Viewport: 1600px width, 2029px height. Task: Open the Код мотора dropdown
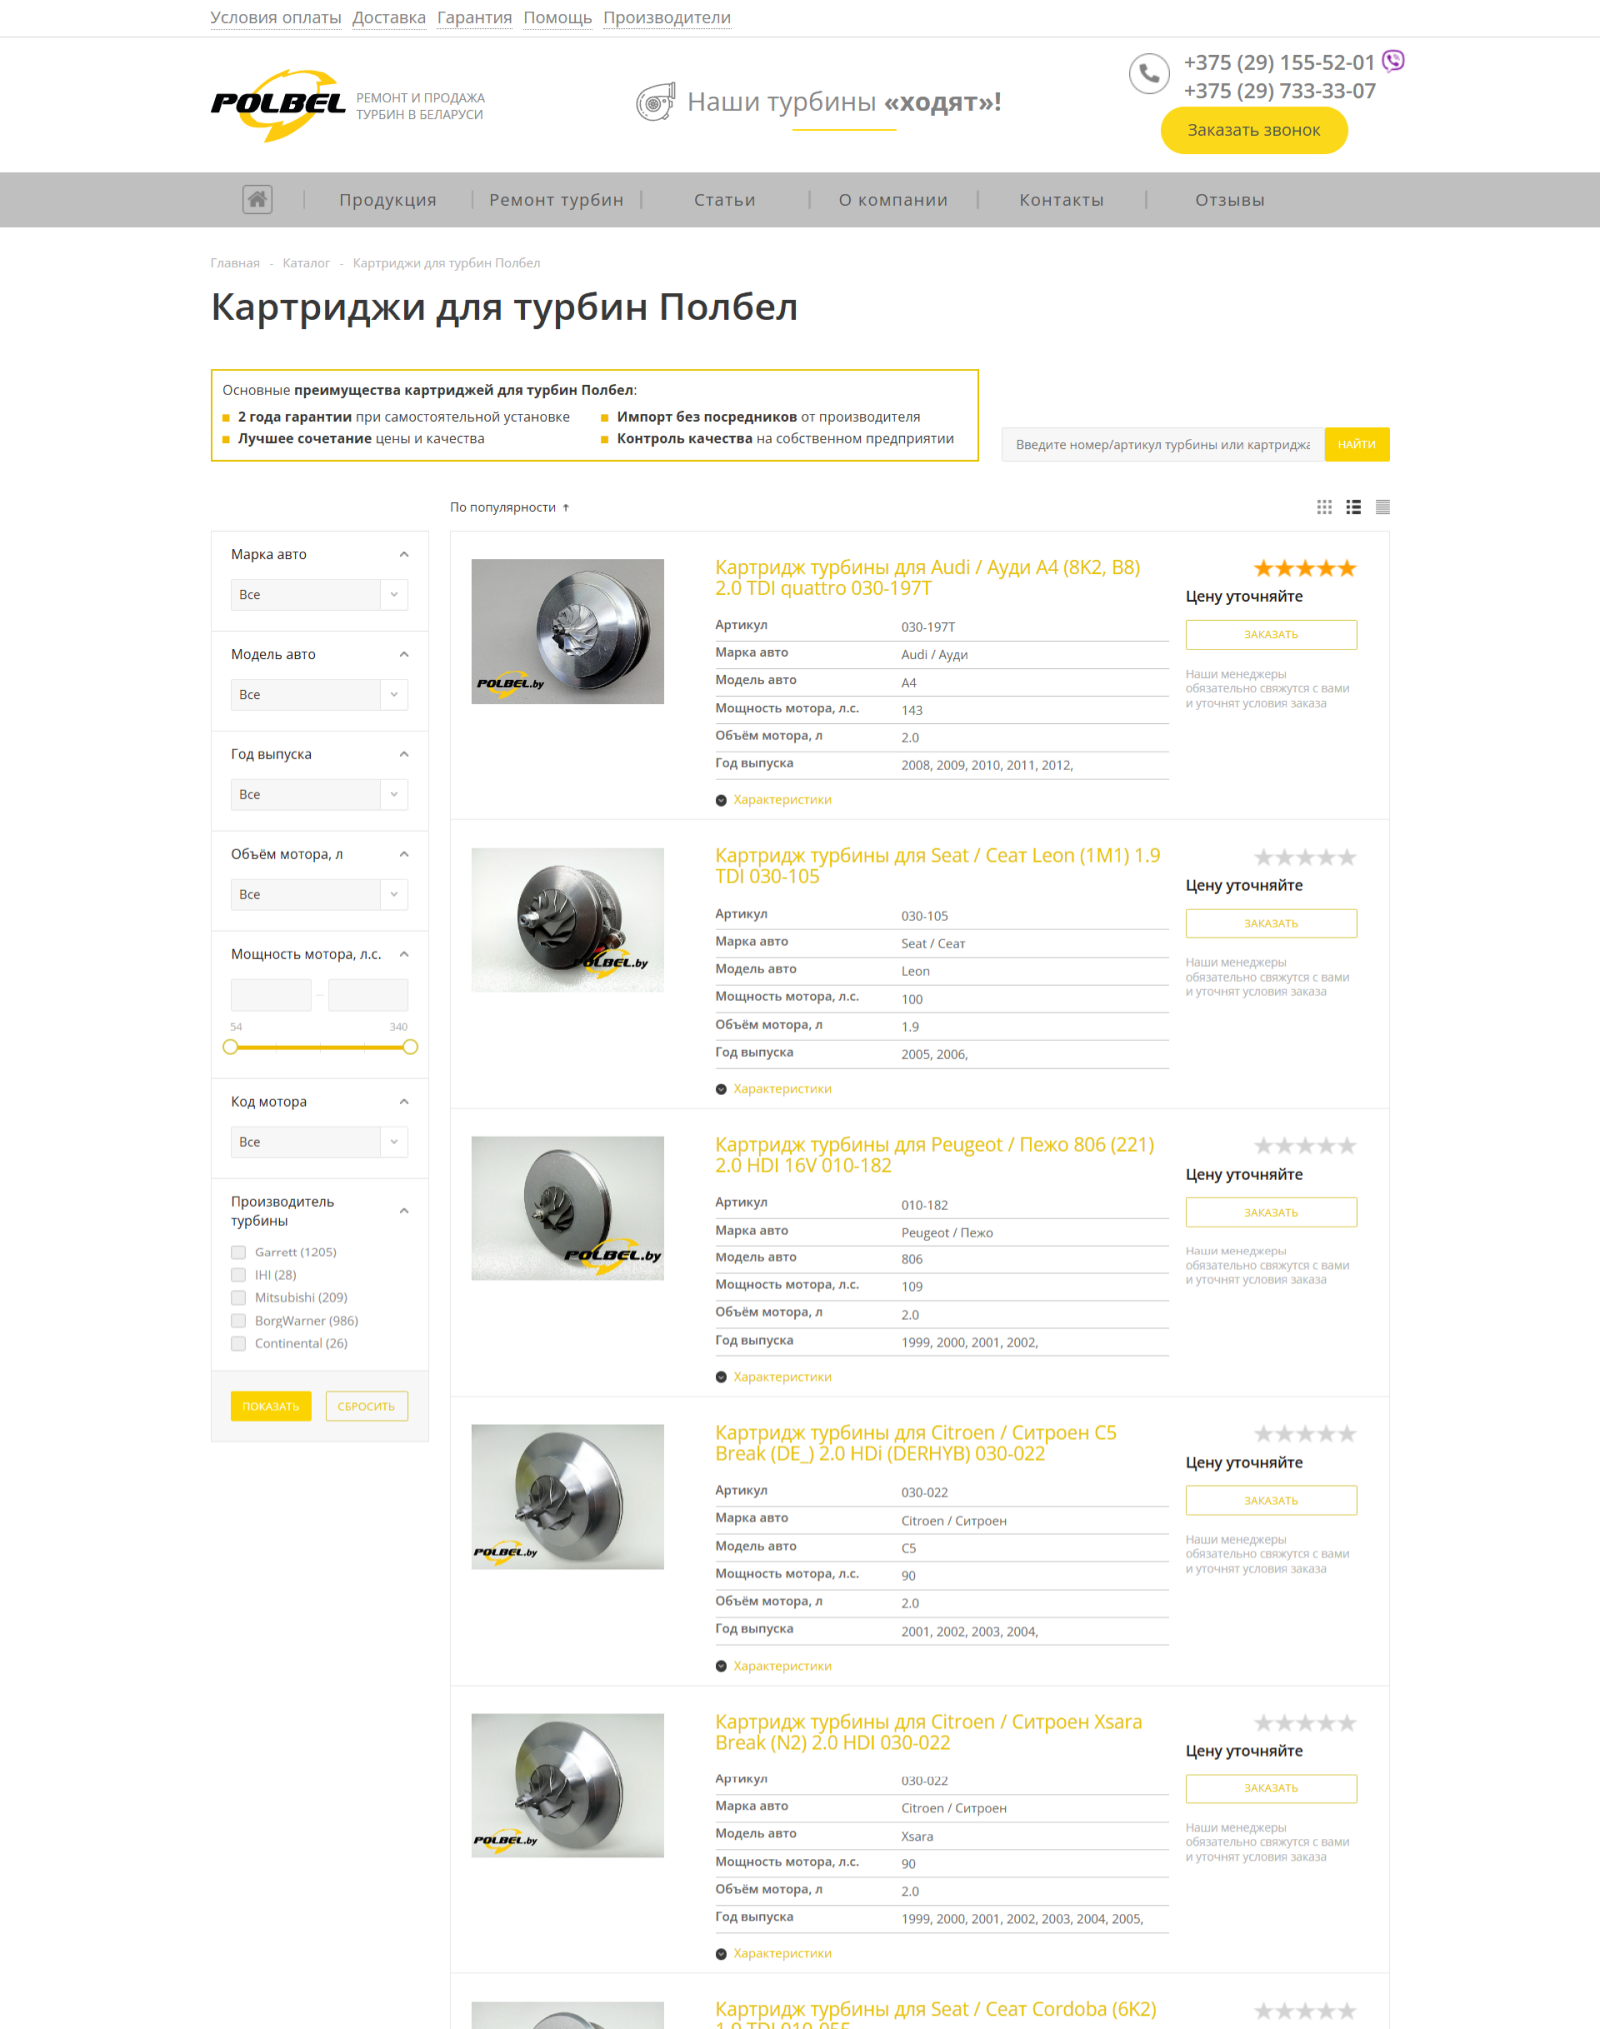point(319,1141)
